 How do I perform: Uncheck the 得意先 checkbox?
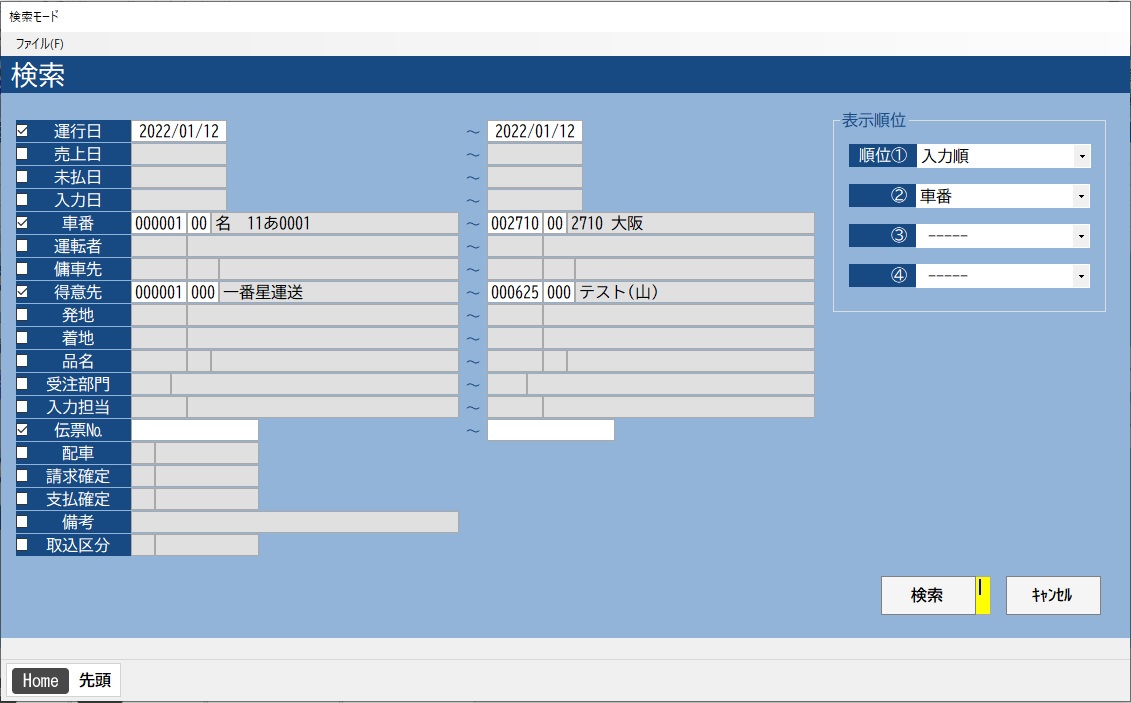[x=22, y=292]
